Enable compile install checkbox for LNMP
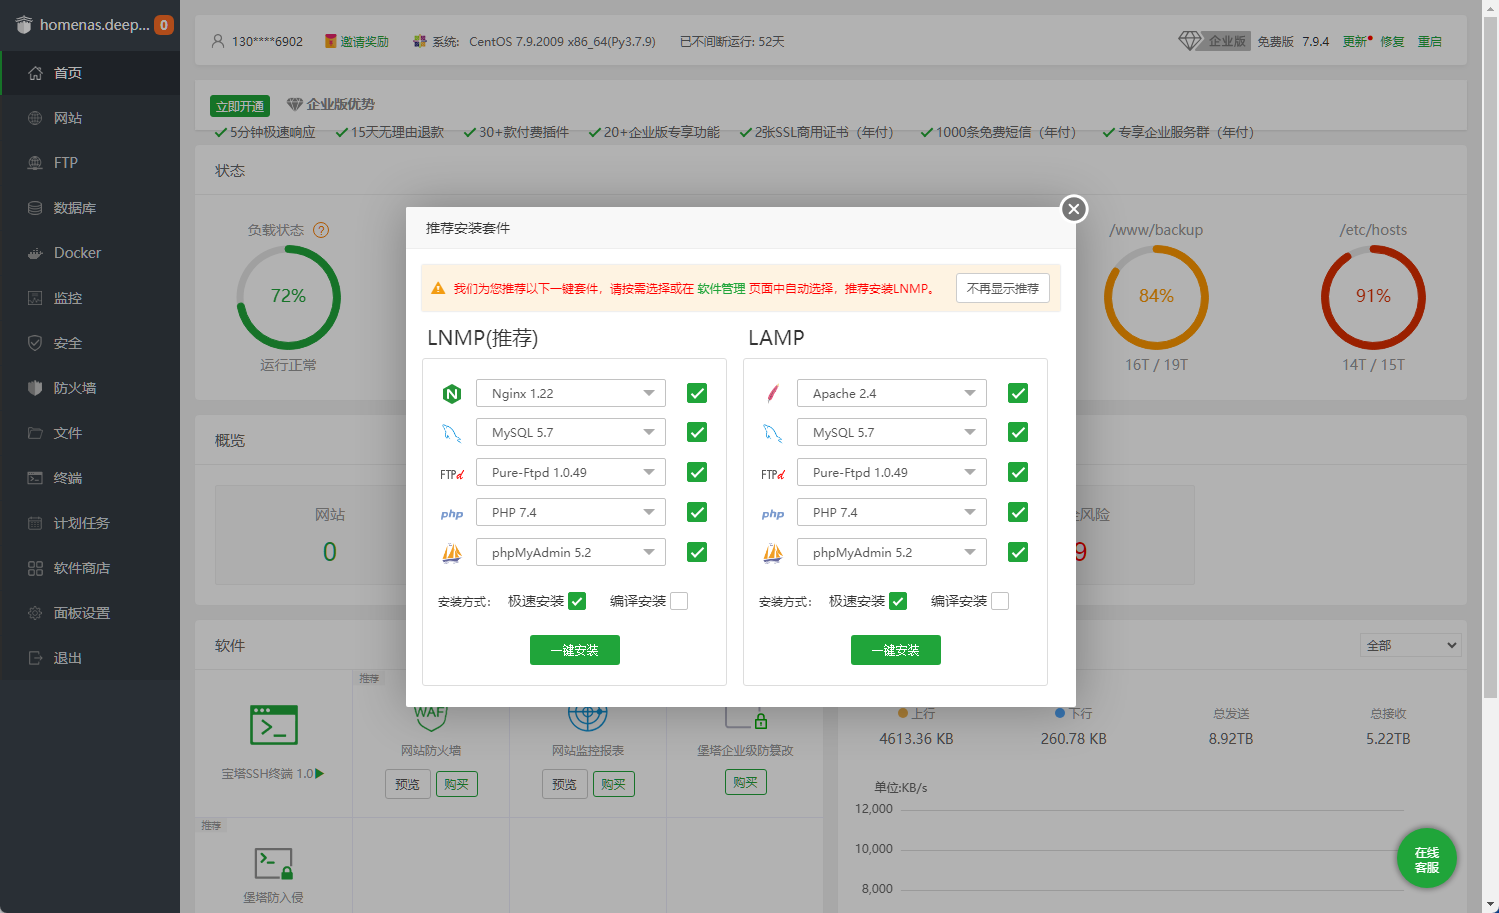 679,601
